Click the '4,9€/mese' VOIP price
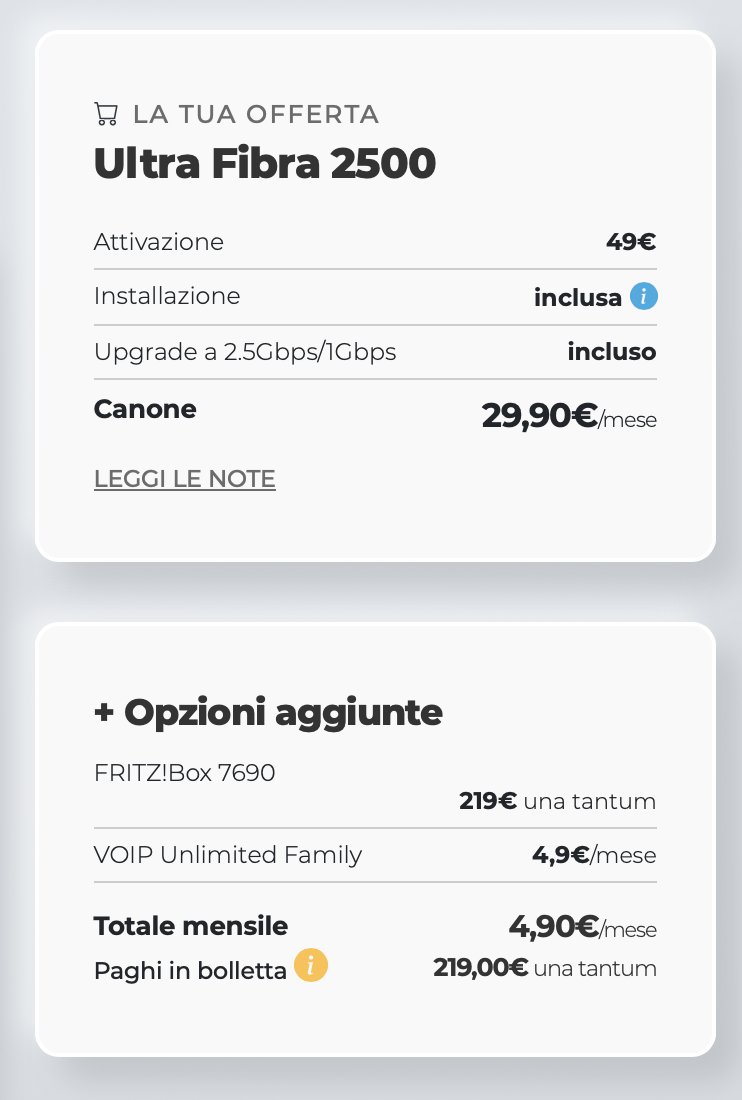 coord(594,855)
